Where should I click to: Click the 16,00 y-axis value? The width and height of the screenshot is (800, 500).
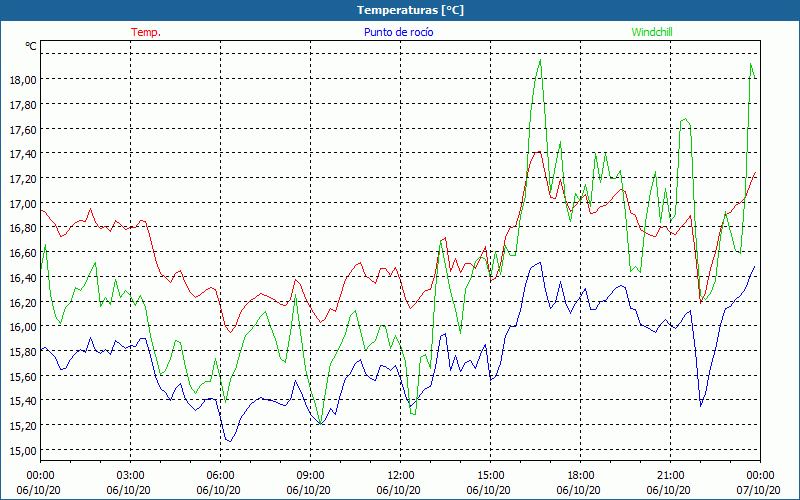[x=23, y=327]
